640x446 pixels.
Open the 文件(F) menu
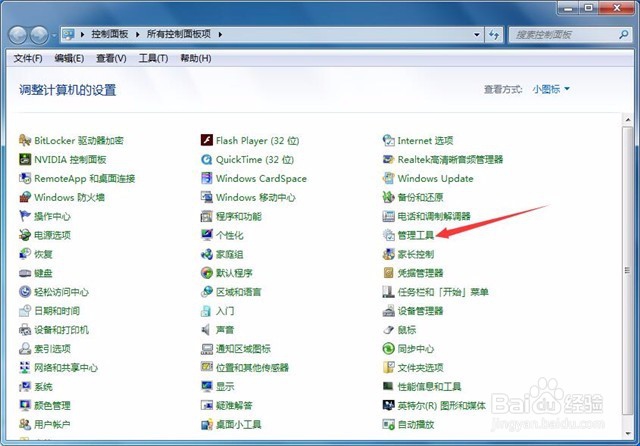(28, 58)
